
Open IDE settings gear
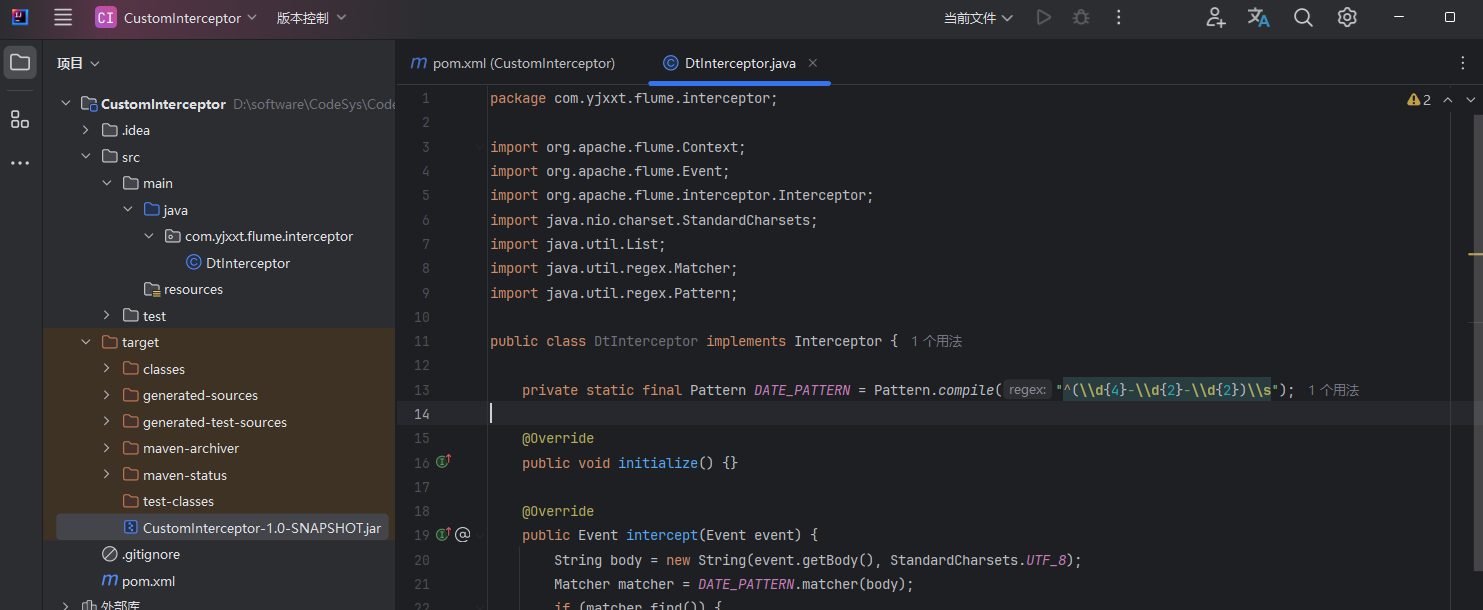pyautogui.click(x=1347, y=17)
